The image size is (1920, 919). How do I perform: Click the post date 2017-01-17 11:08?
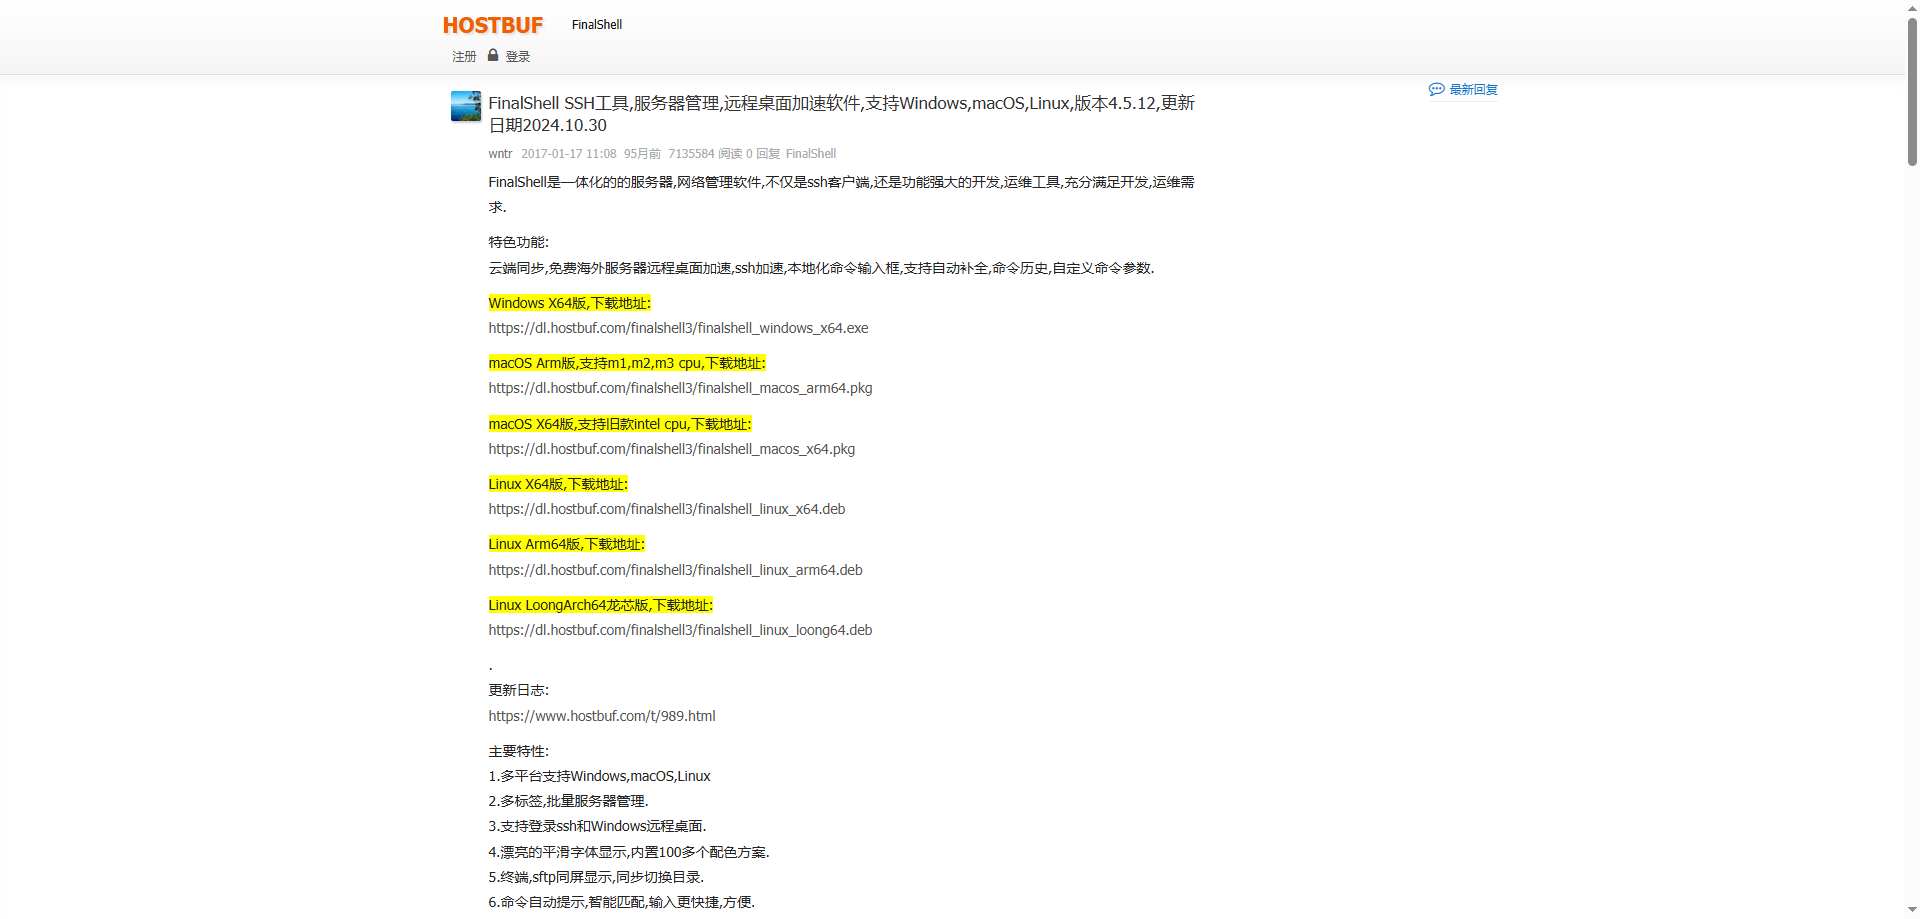click(x=569, y=154)
